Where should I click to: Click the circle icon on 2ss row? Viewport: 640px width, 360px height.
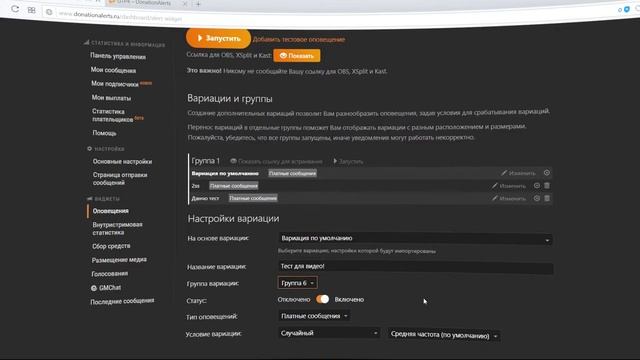pyautogui.click(x=537, y=186)
